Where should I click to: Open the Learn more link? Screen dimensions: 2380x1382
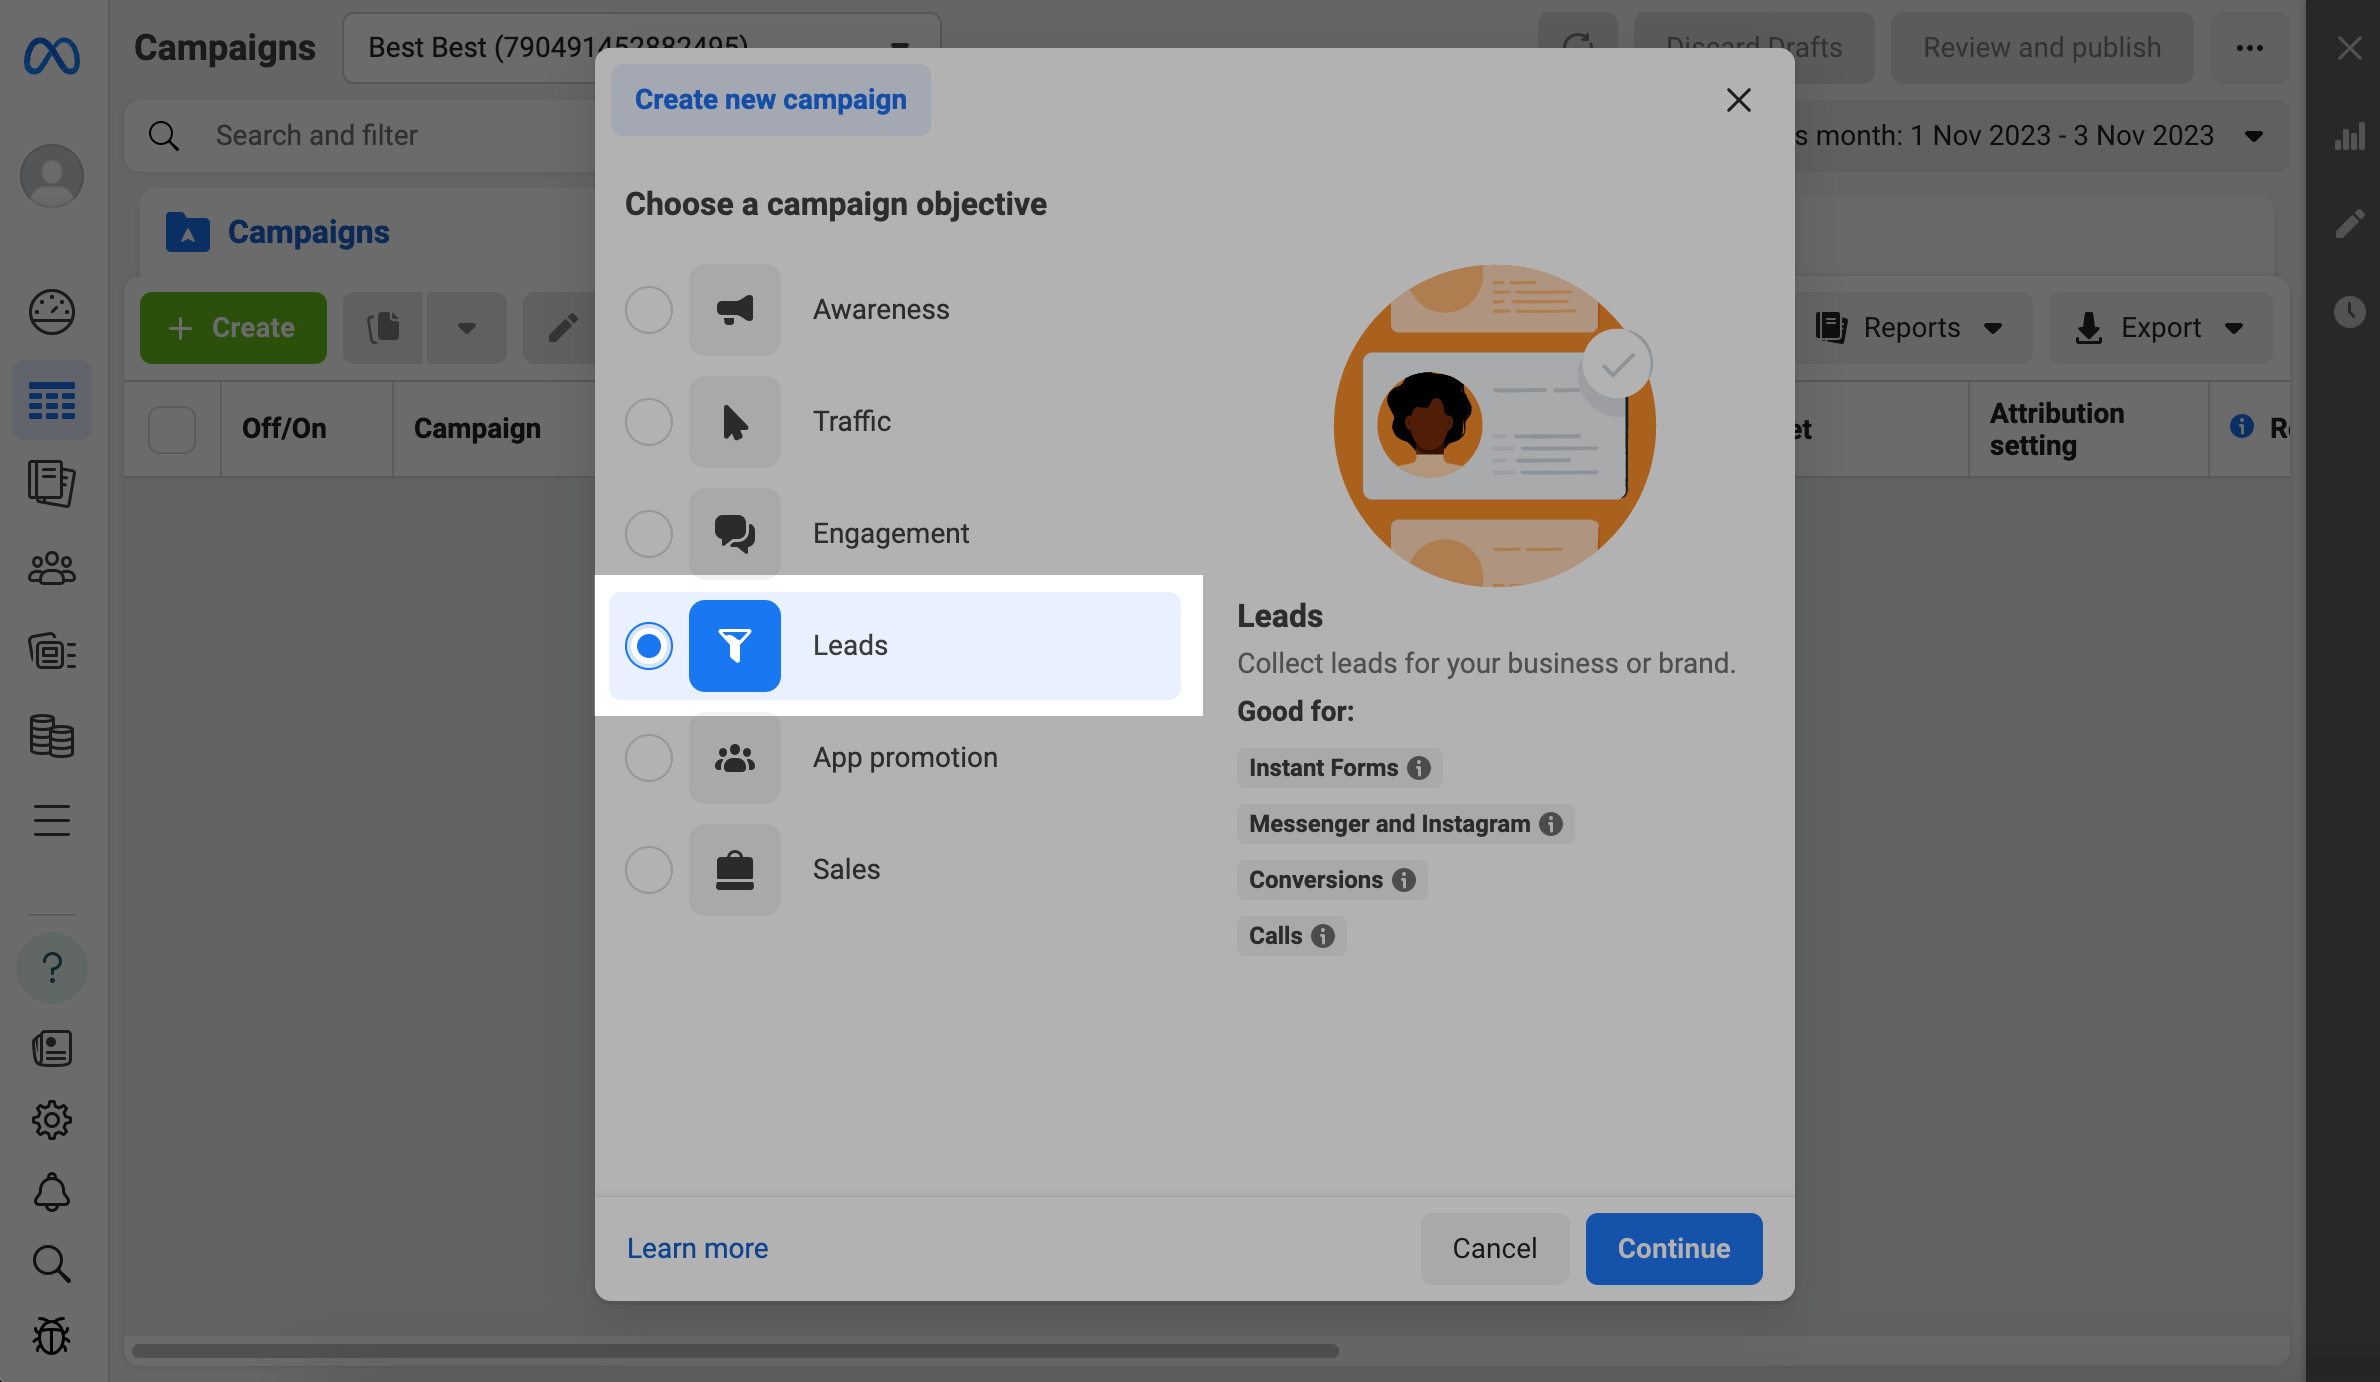pyautogui.click(x=697, y=1248)
